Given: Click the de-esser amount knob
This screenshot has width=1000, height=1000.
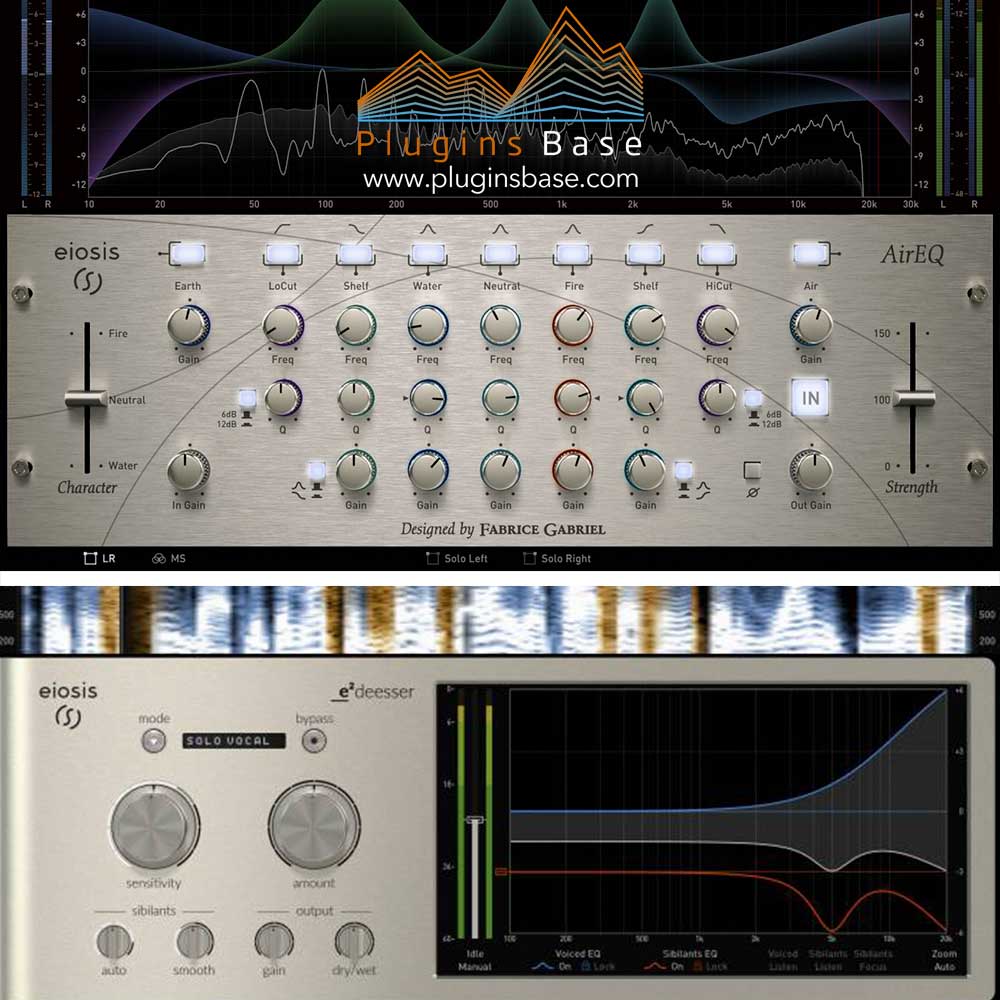Looking at the screenshot, I should (314, 827).
